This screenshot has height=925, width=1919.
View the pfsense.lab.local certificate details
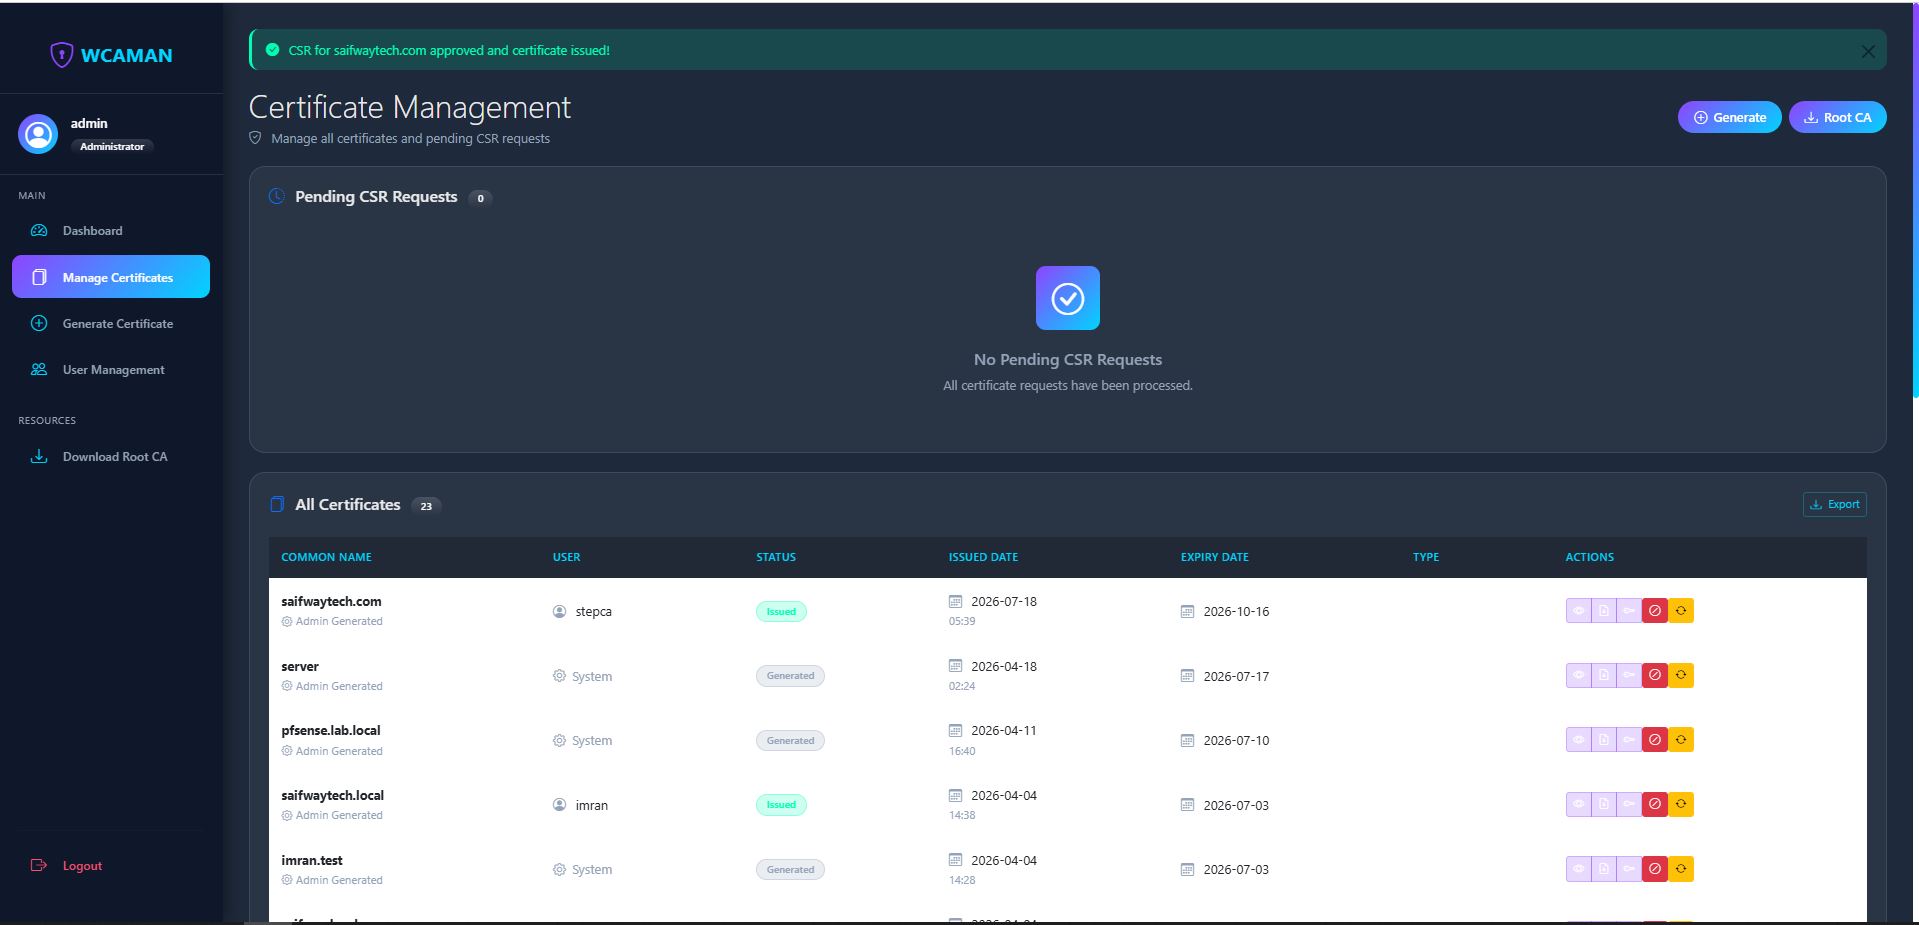click(x=1578, y=740)
